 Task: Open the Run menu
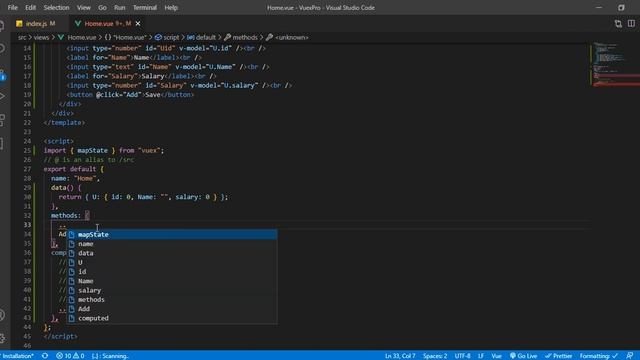[x=120, y=7]
